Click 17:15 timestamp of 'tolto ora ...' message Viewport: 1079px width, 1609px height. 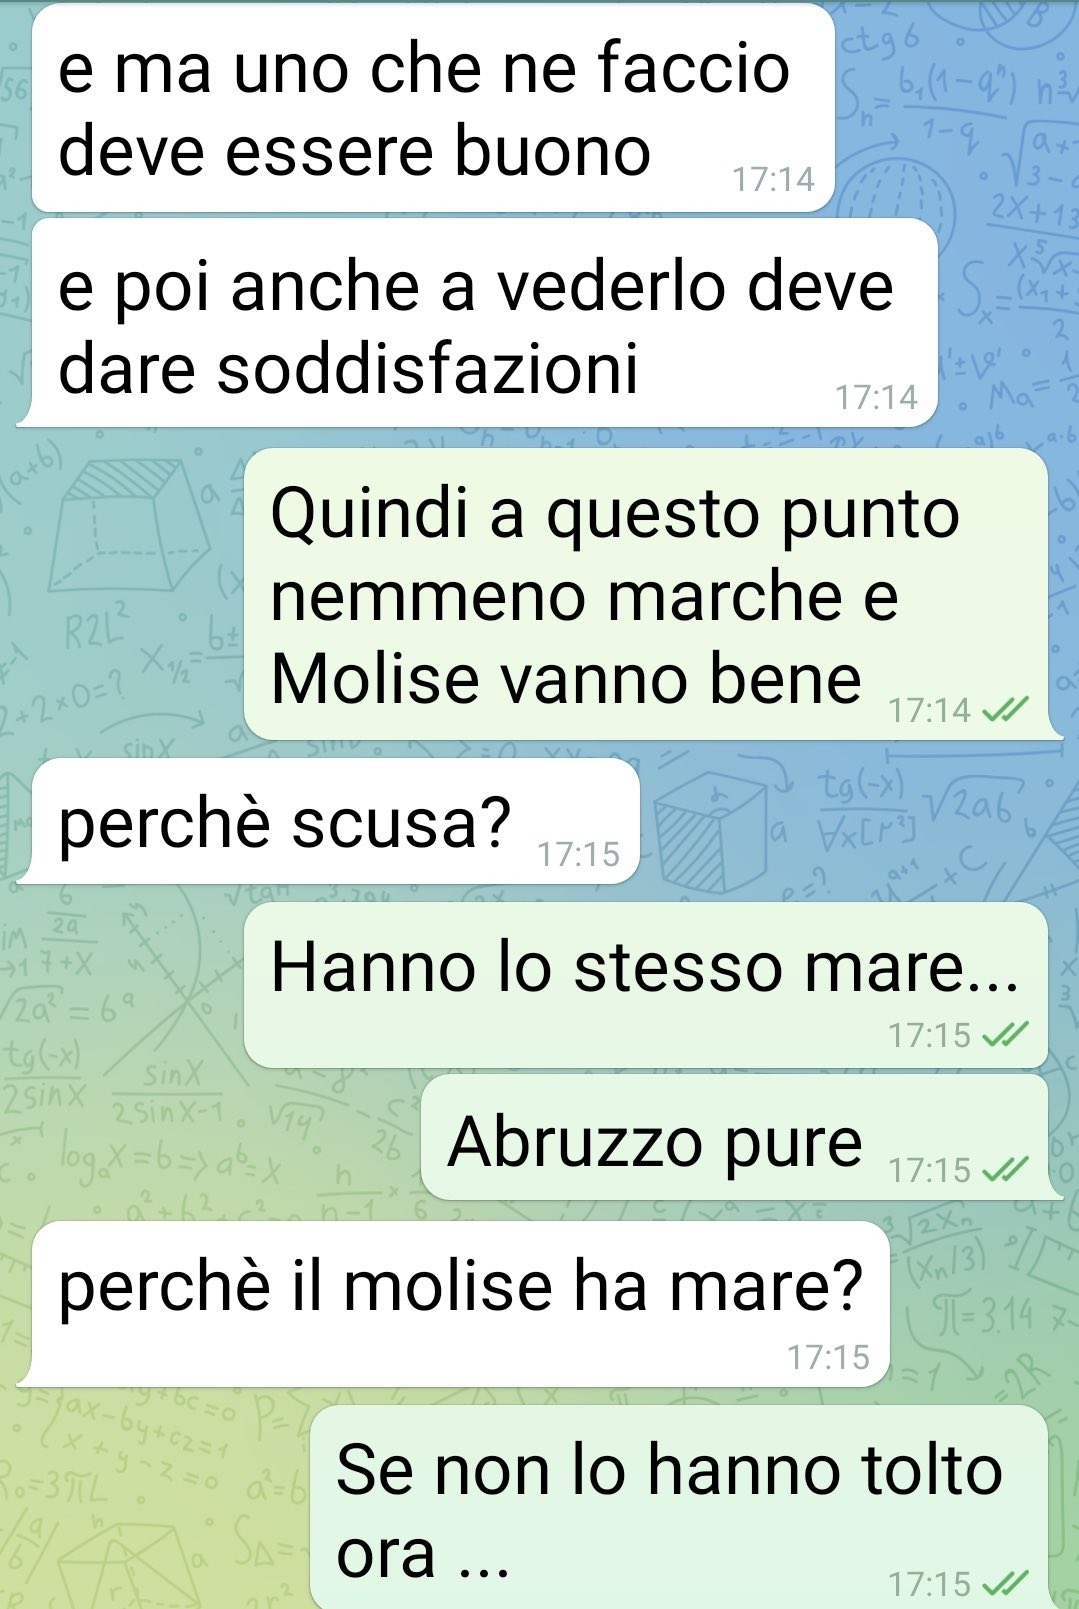pyautogui.click(x=929, y=1584)
